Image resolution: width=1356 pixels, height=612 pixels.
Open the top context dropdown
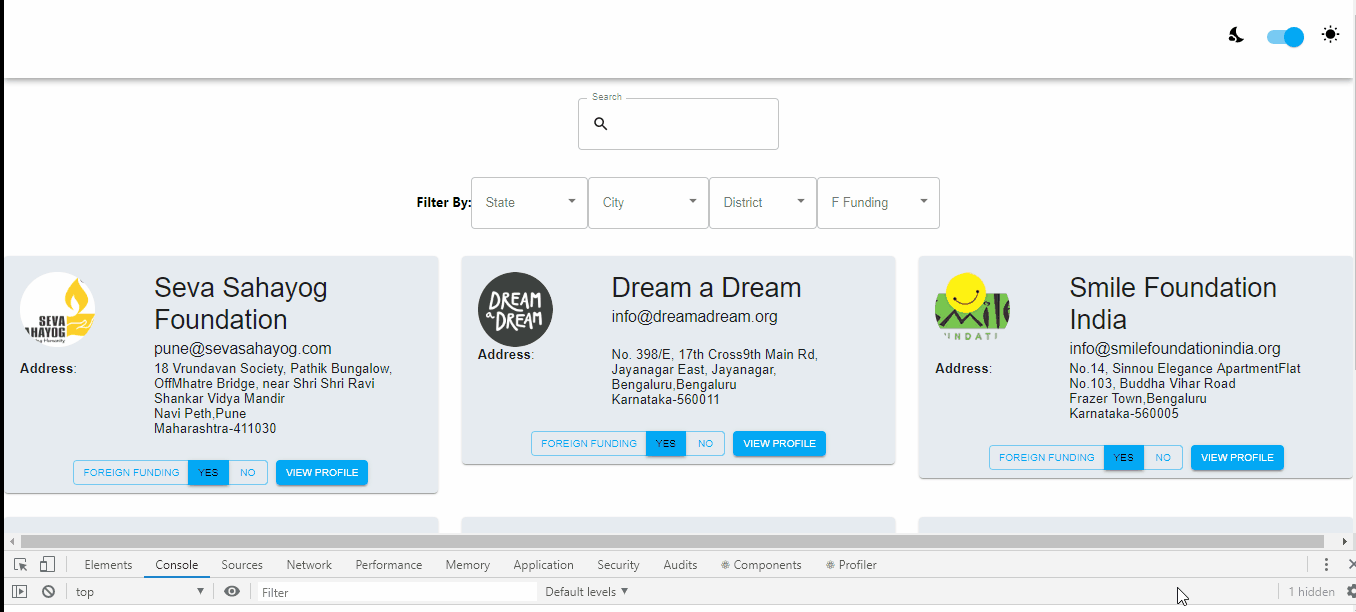[x=140, y=592]
